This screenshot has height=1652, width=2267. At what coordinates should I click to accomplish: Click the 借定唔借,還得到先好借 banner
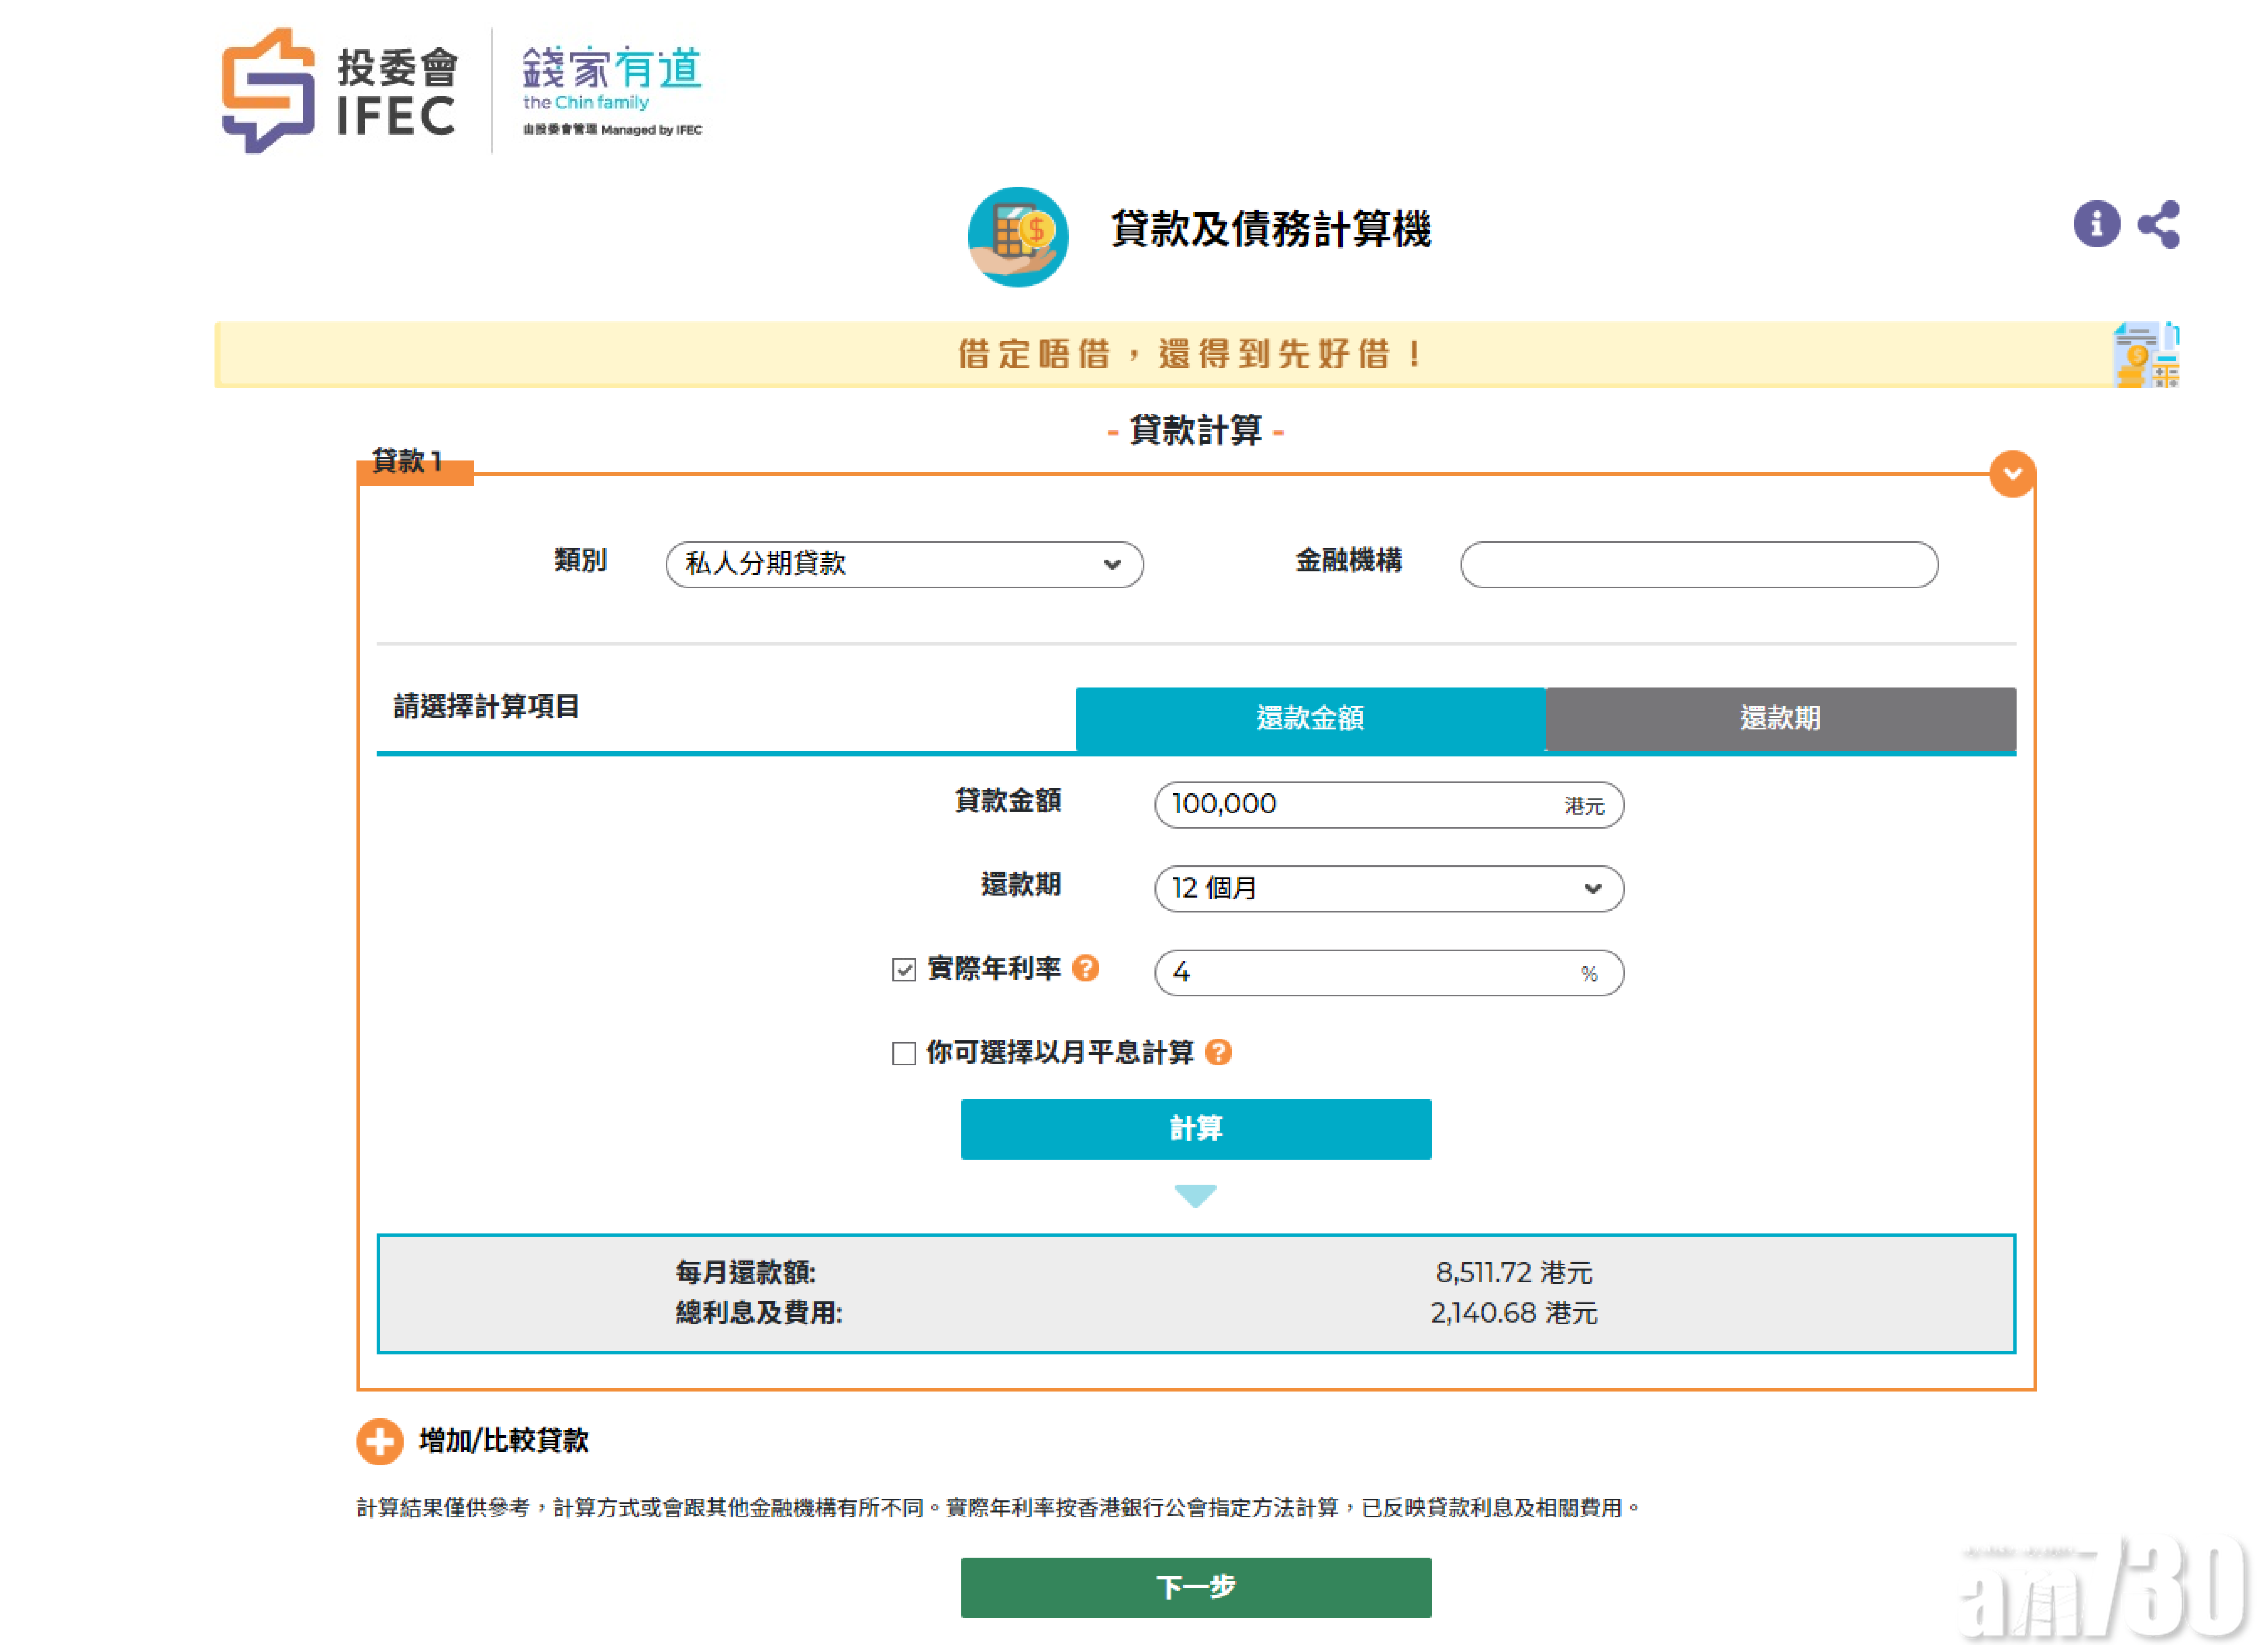[x=1196, y=354]
